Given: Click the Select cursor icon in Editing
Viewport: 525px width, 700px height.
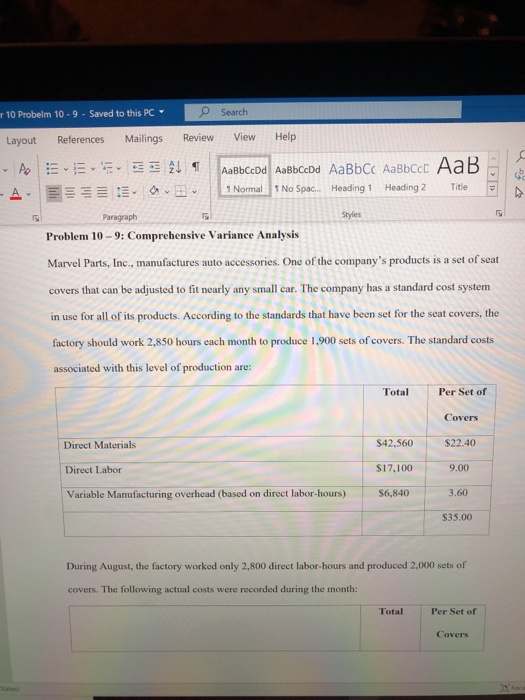Looking at the screenshot, I should point(520,194).
